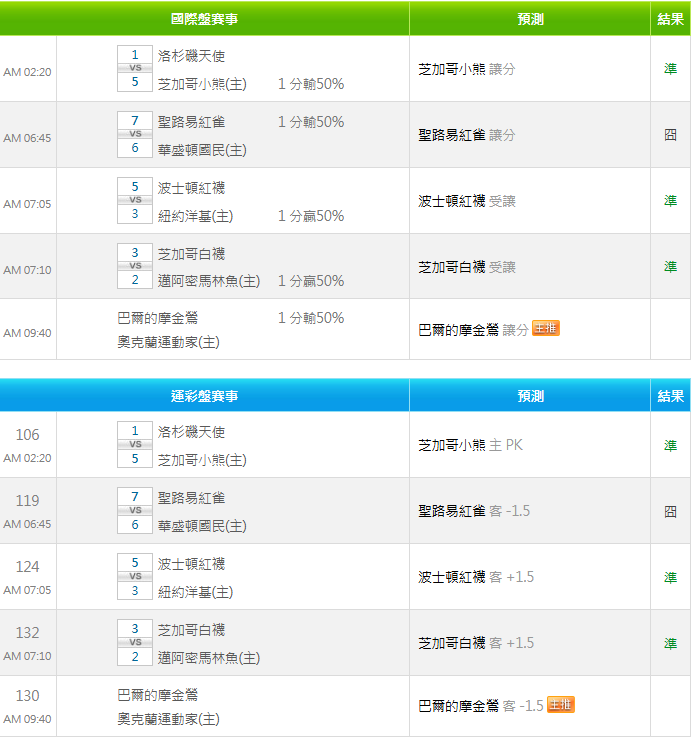Click the 結果 header in the blue table
This screenshot has width=692, height=743.
coord(670,396)
